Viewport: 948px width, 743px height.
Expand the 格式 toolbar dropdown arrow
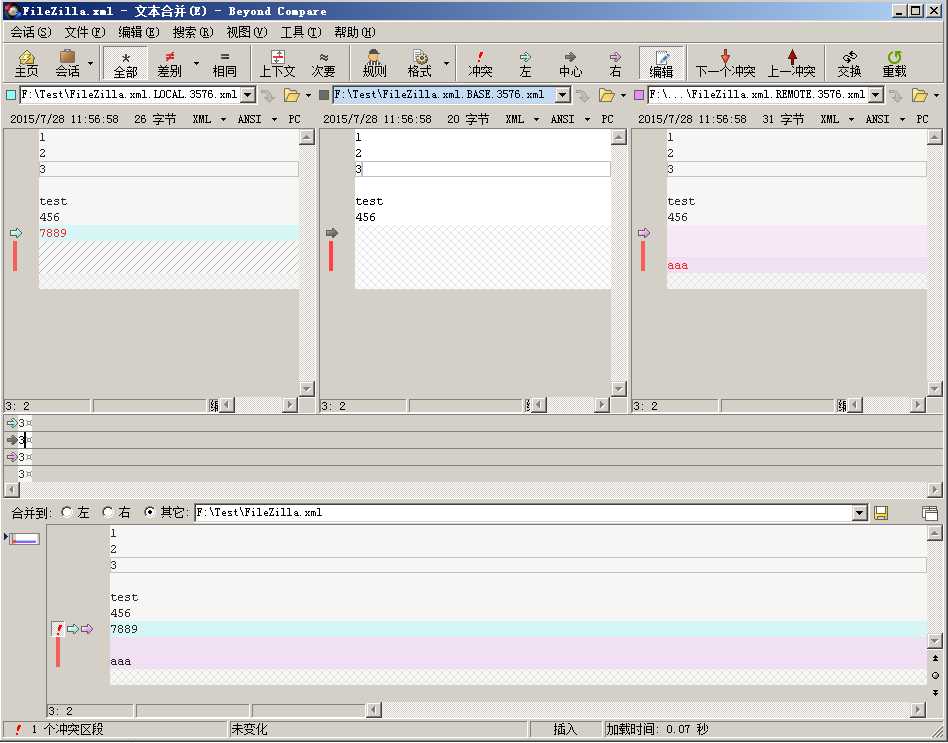(x=446, y=63)
